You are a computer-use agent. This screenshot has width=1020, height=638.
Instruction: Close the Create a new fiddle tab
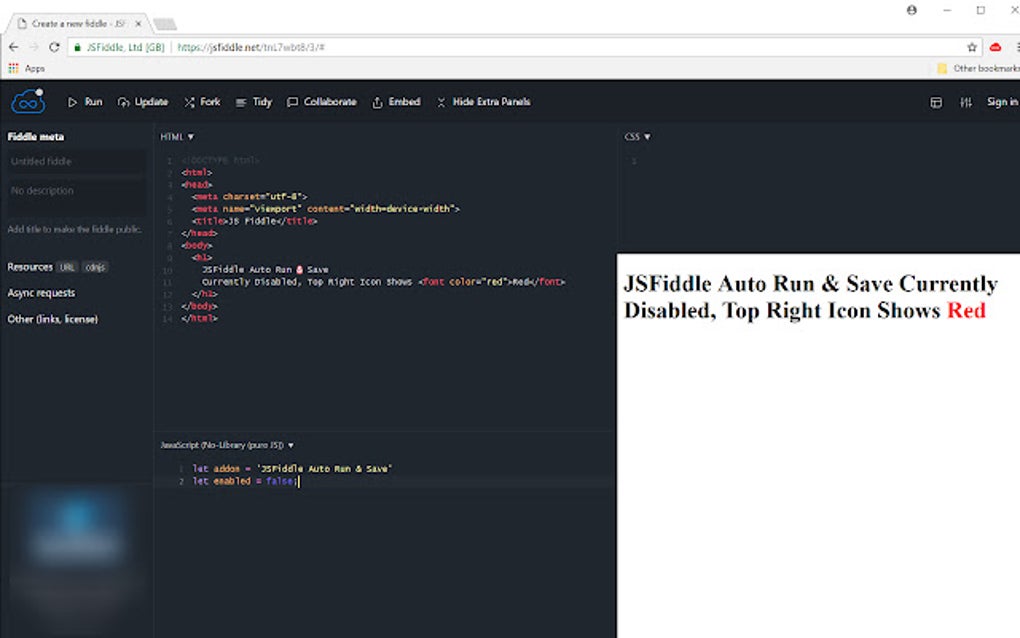138,23
